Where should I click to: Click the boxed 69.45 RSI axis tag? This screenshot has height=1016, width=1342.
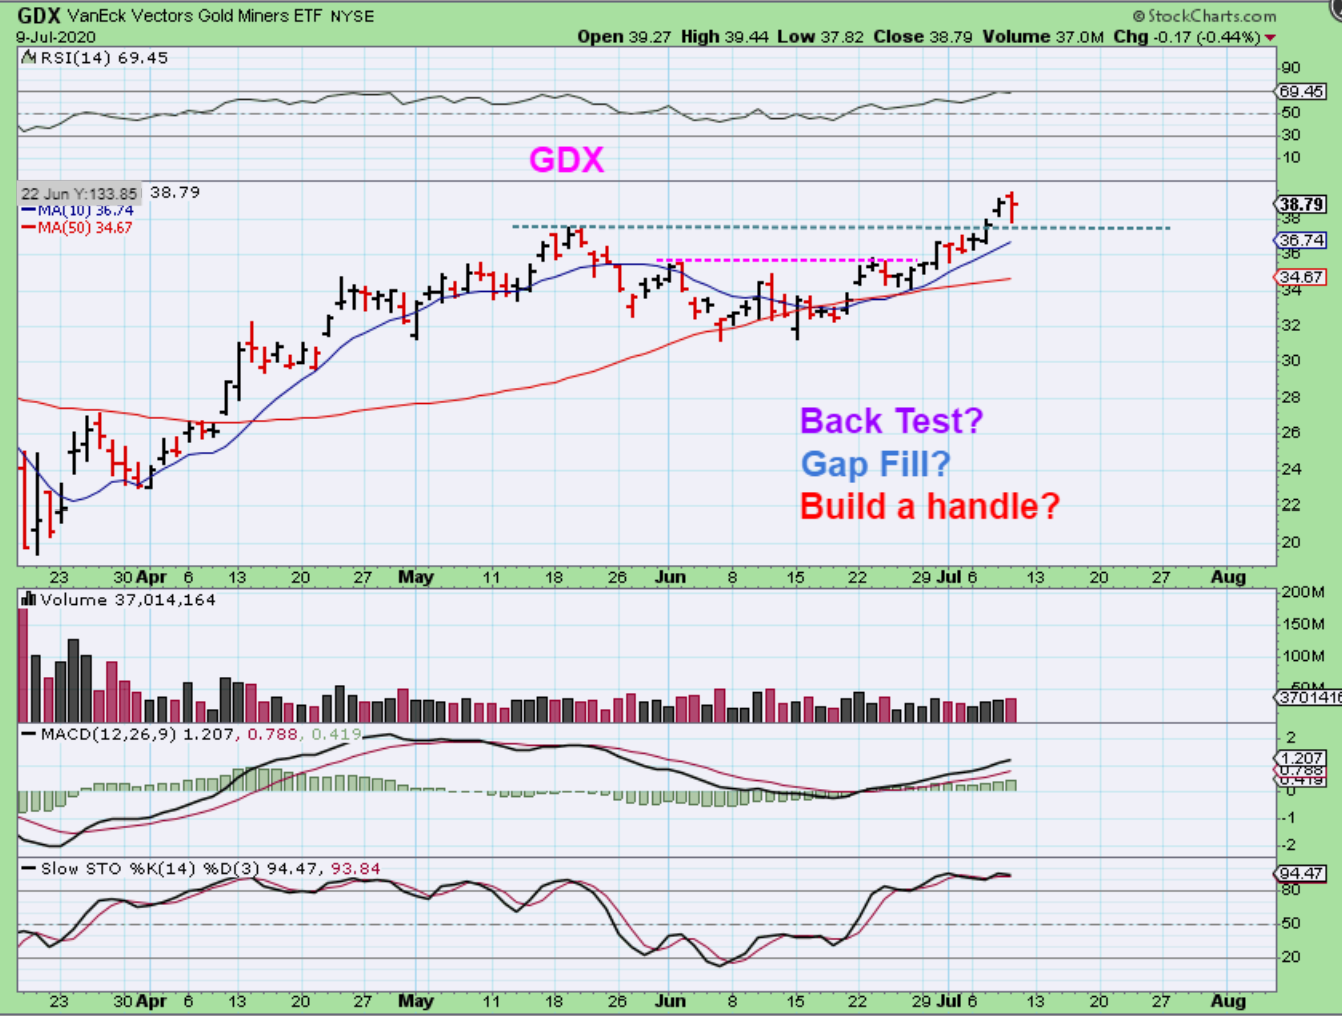click(x=1302, y=91)
